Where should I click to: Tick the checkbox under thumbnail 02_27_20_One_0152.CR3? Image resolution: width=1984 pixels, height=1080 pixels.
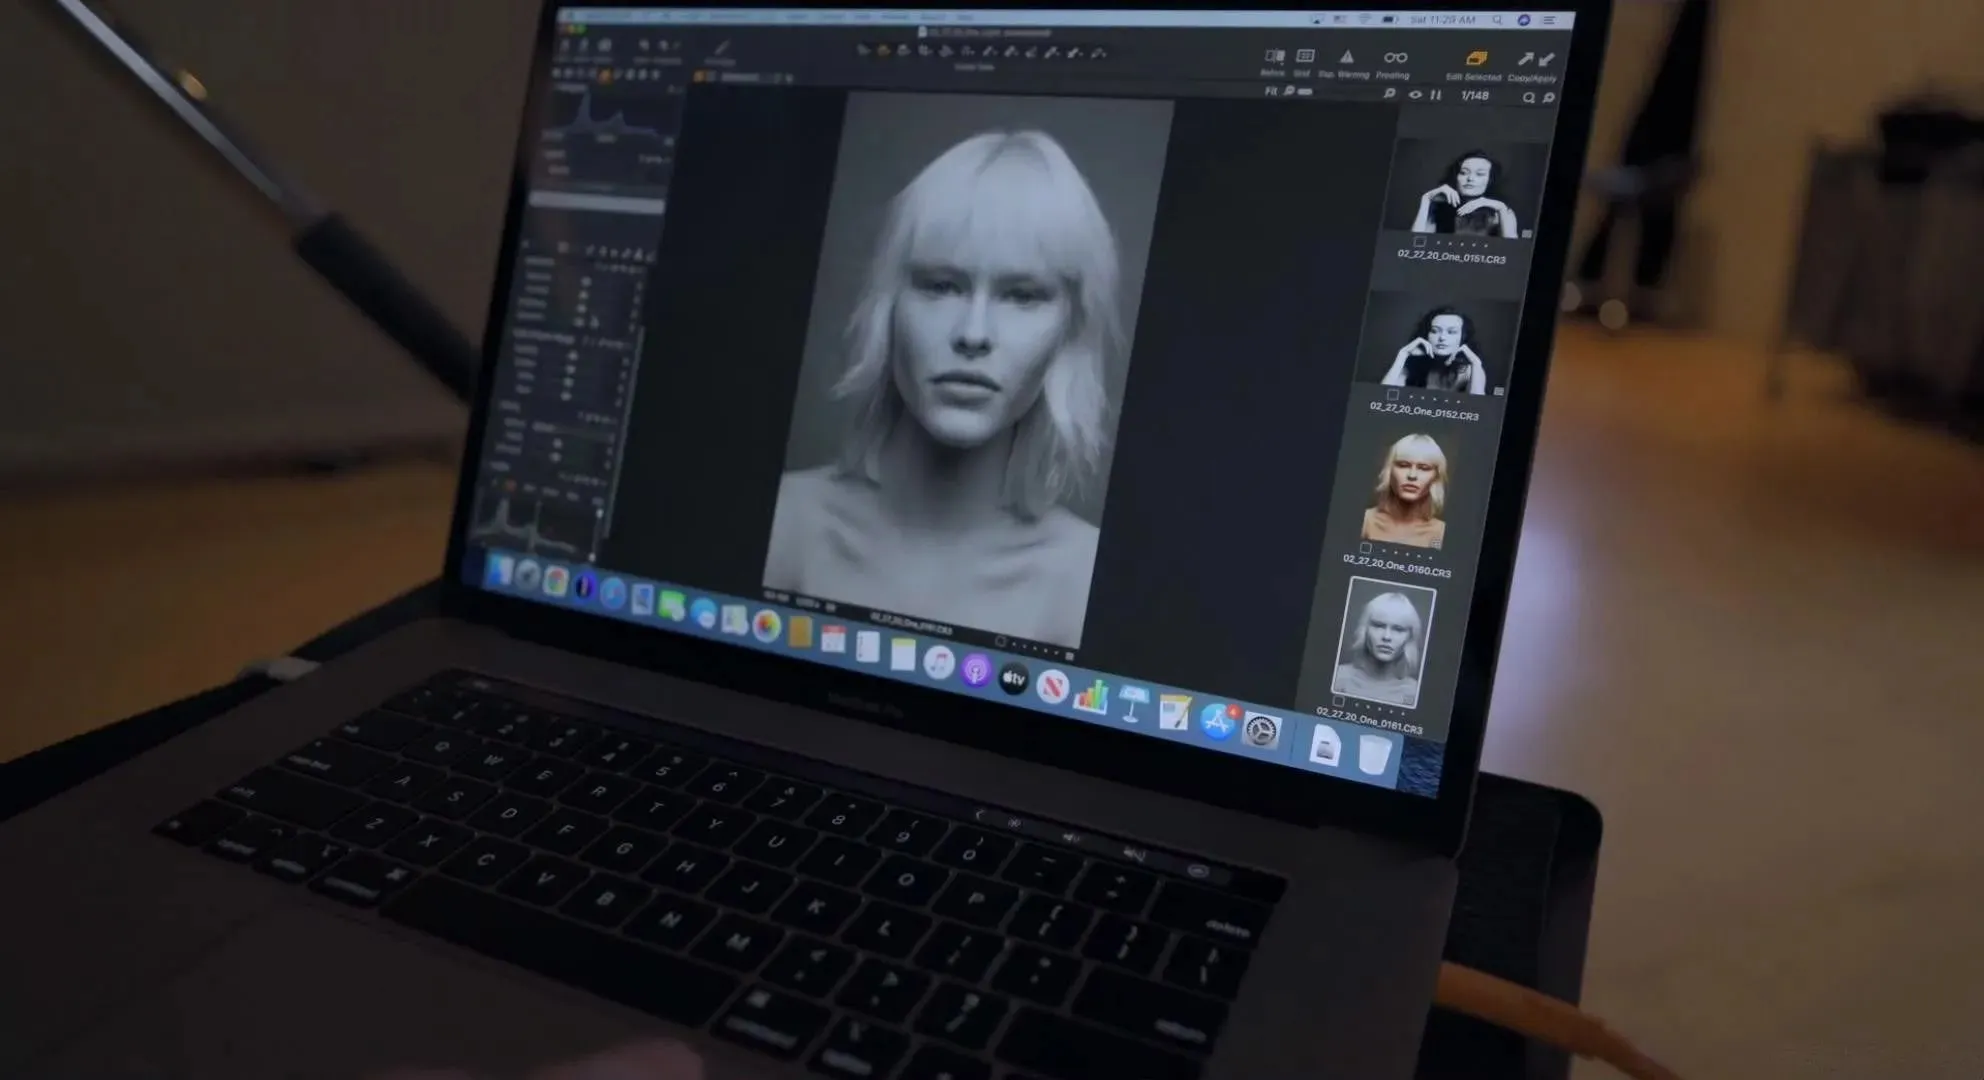coord(1392,396)
